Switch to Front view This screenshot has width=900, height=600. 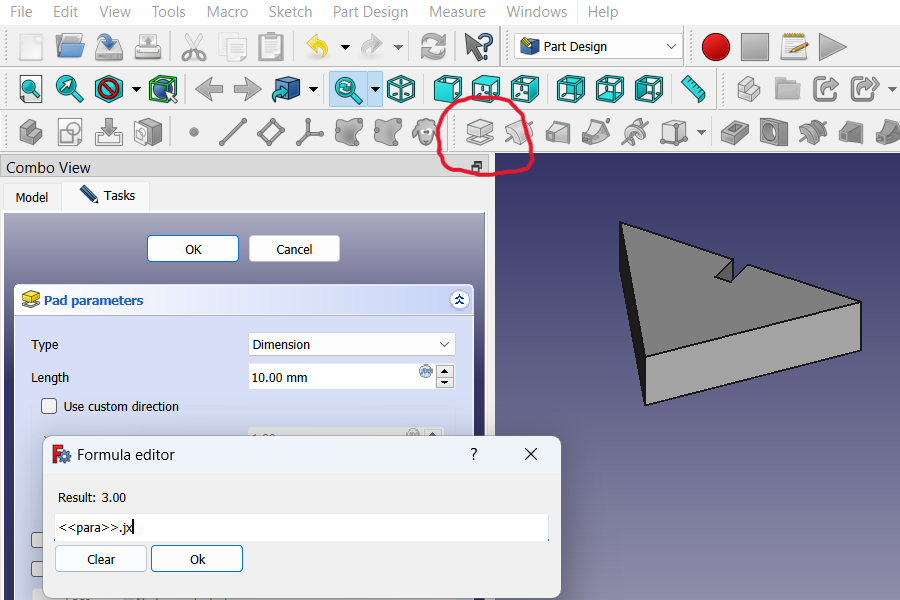pos(447,88)
